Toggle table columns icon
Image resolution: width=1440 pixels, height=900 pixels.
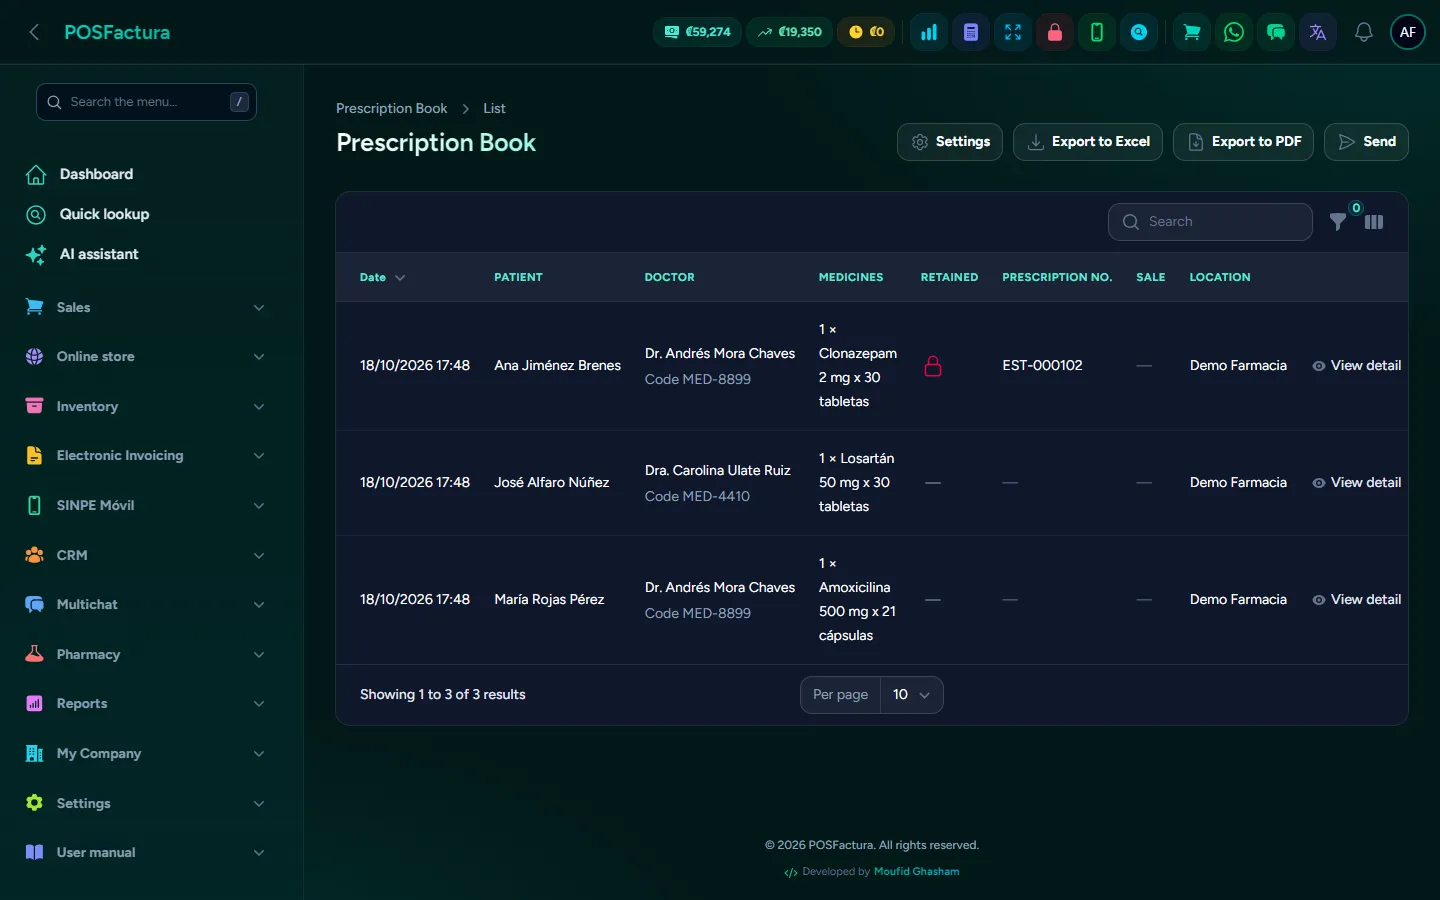coord(1374,222)
